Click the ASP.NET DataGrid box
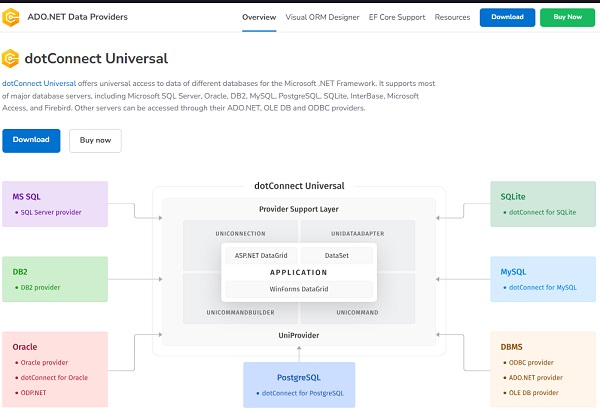Viewport: 600px width, 413px height. coord(261,255)
